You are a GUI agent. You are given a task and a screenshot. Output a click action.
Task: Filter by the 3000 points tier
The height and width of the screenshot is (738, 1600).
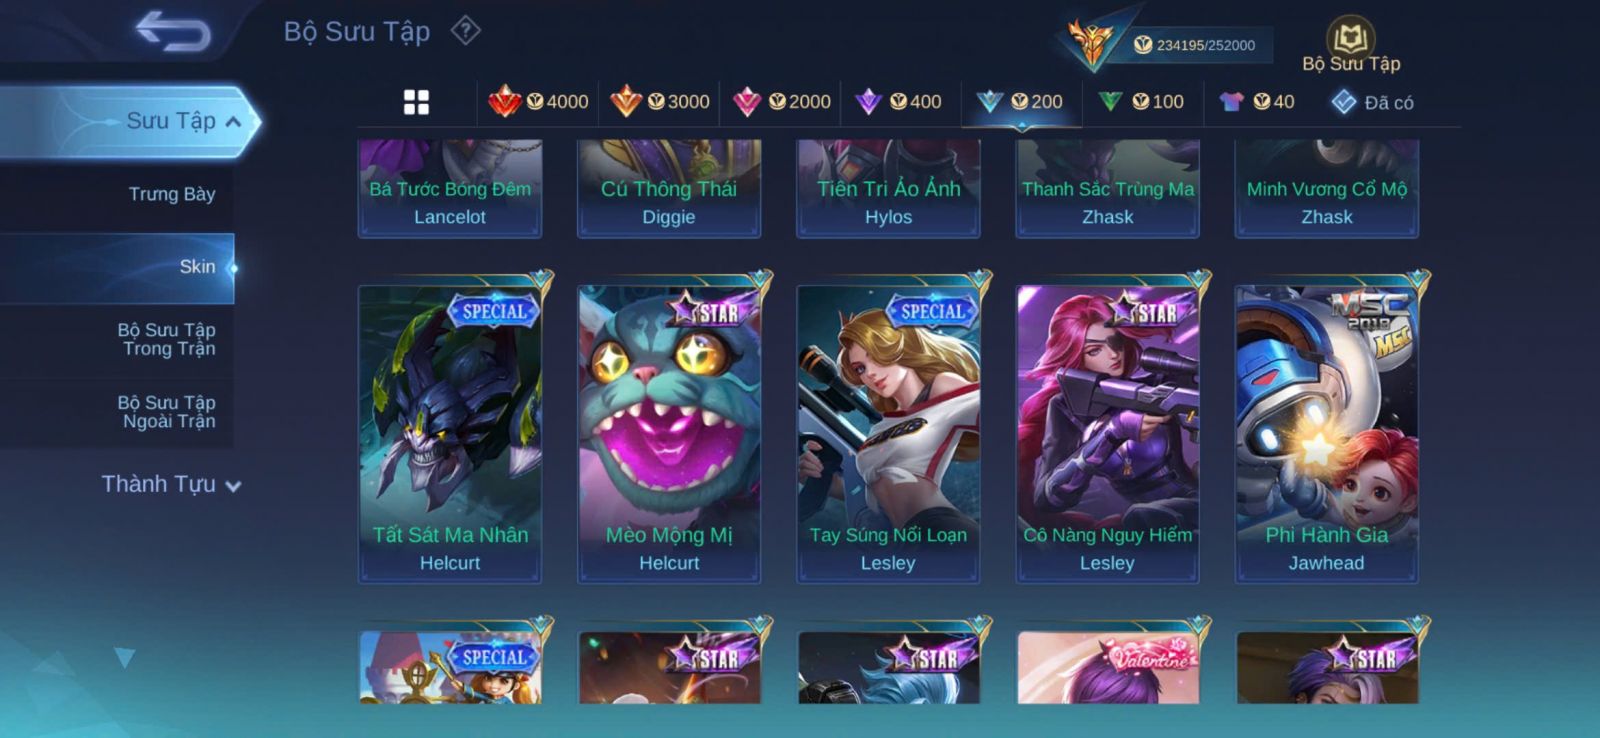click(x=660, y=101)
